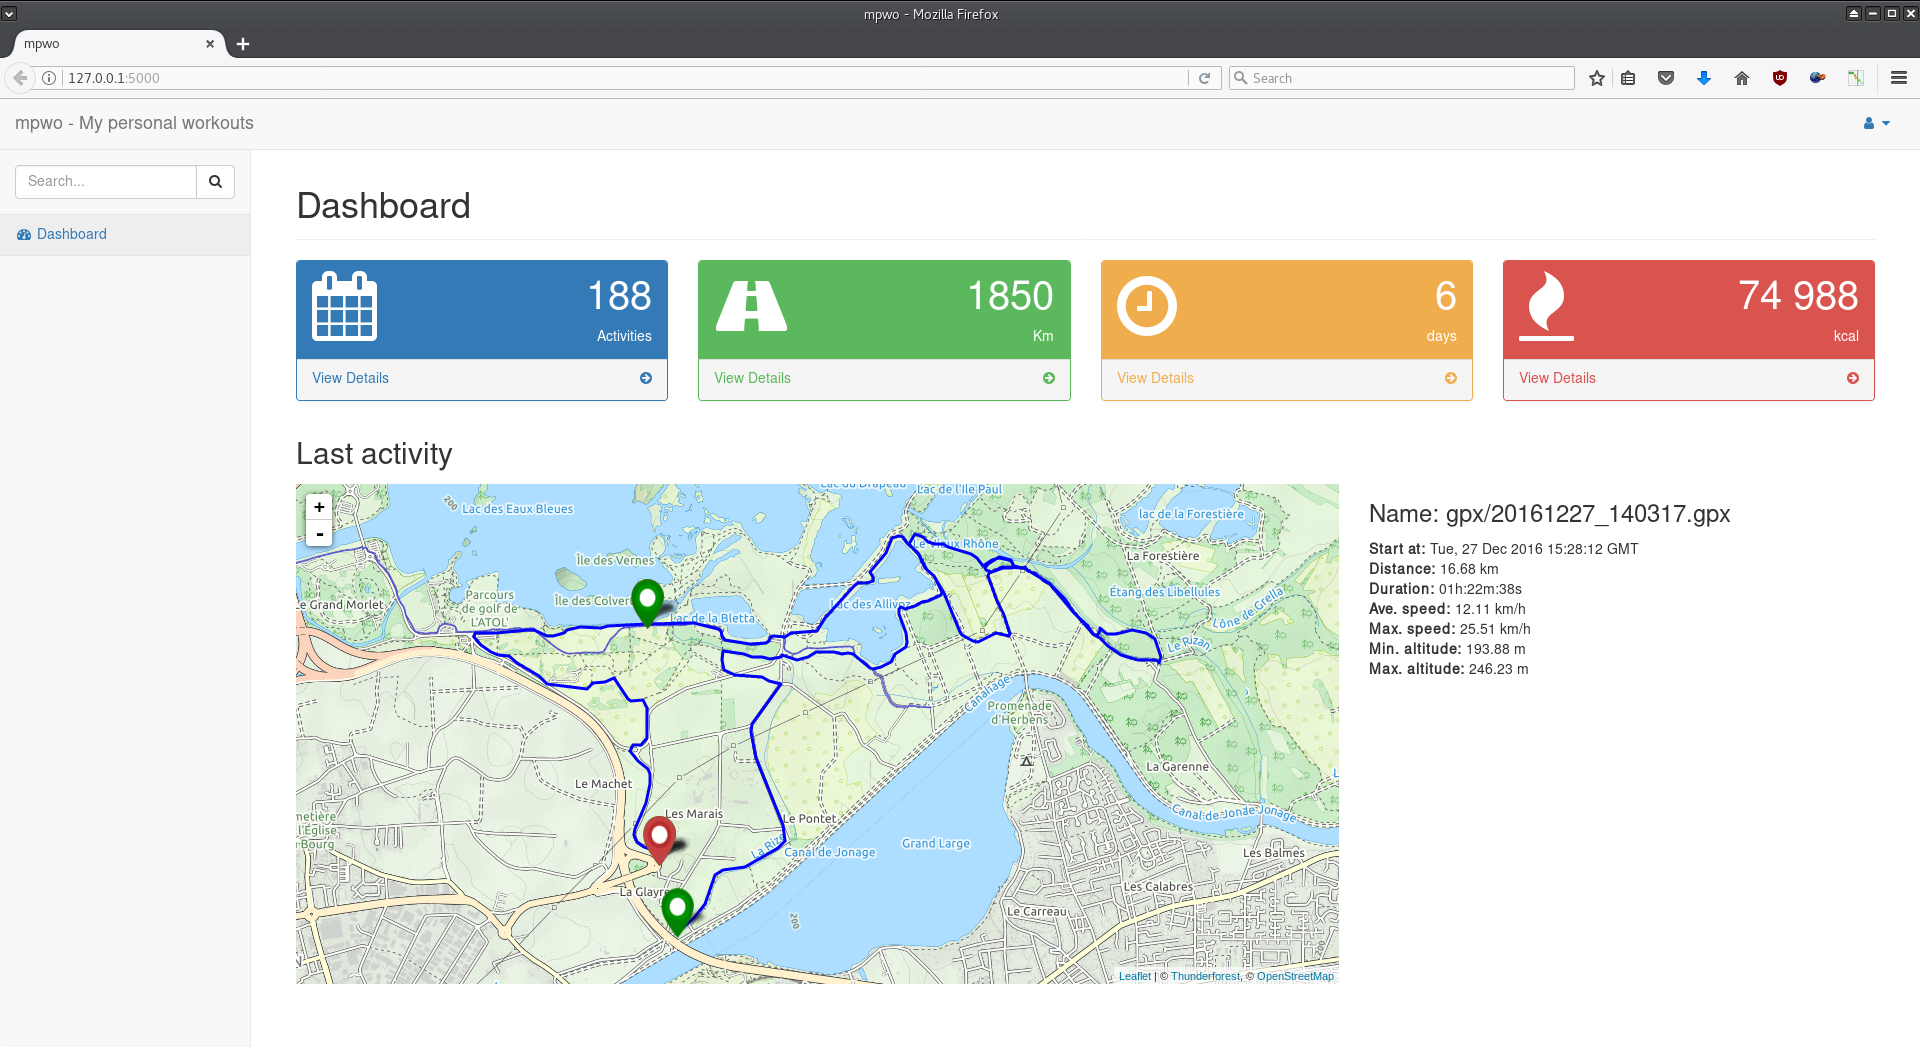Click the 188 Activities count

pyautogui.click(x=619, y=296)
